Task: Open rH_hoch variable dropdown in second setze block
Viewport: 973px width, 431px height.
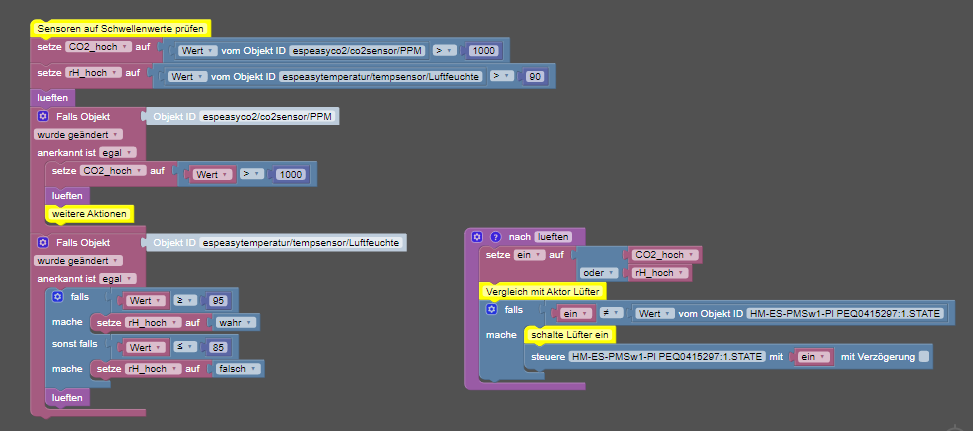Action: click(93, 73)
